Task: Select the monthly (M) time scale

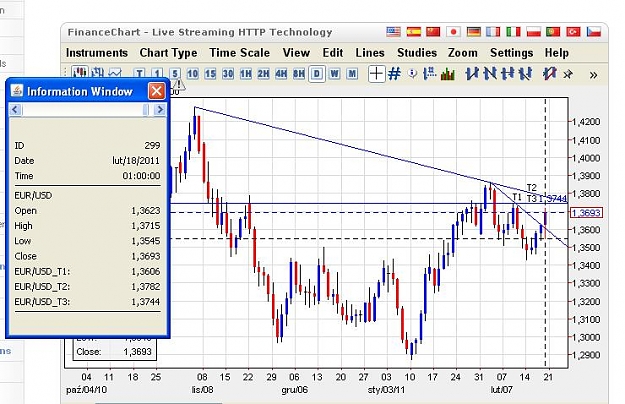Action: [x=352, y=74]
